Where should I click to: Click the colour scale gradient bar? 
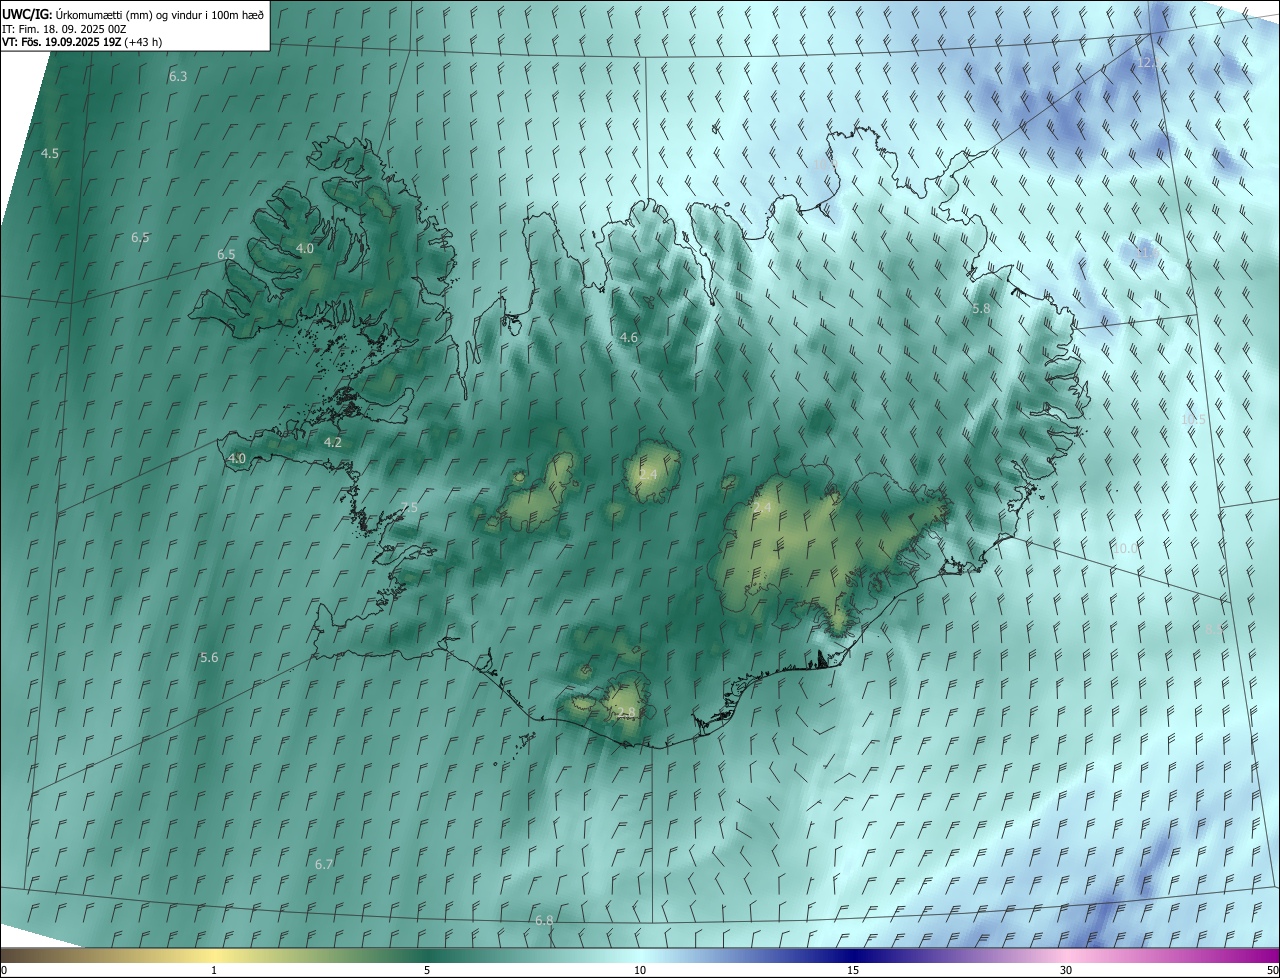tap(640, 956)
